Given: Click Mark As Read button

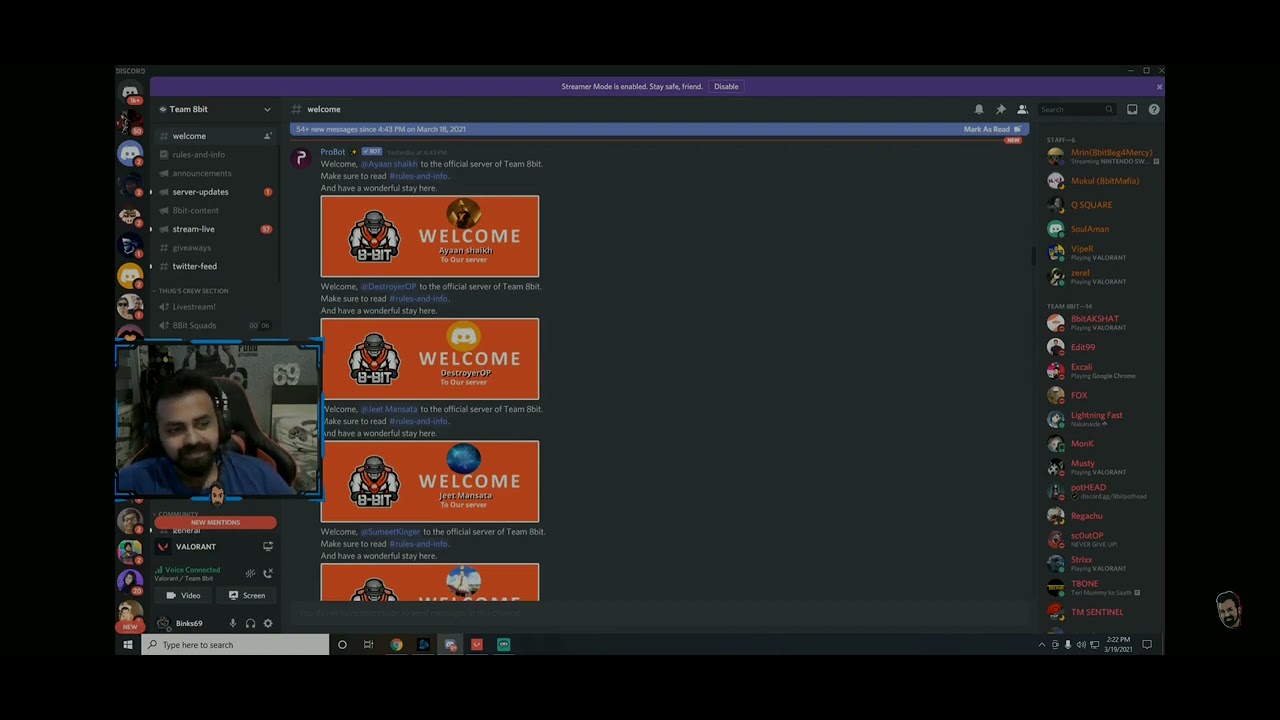Looking at the screenshot, I should [x=992, y=129].
